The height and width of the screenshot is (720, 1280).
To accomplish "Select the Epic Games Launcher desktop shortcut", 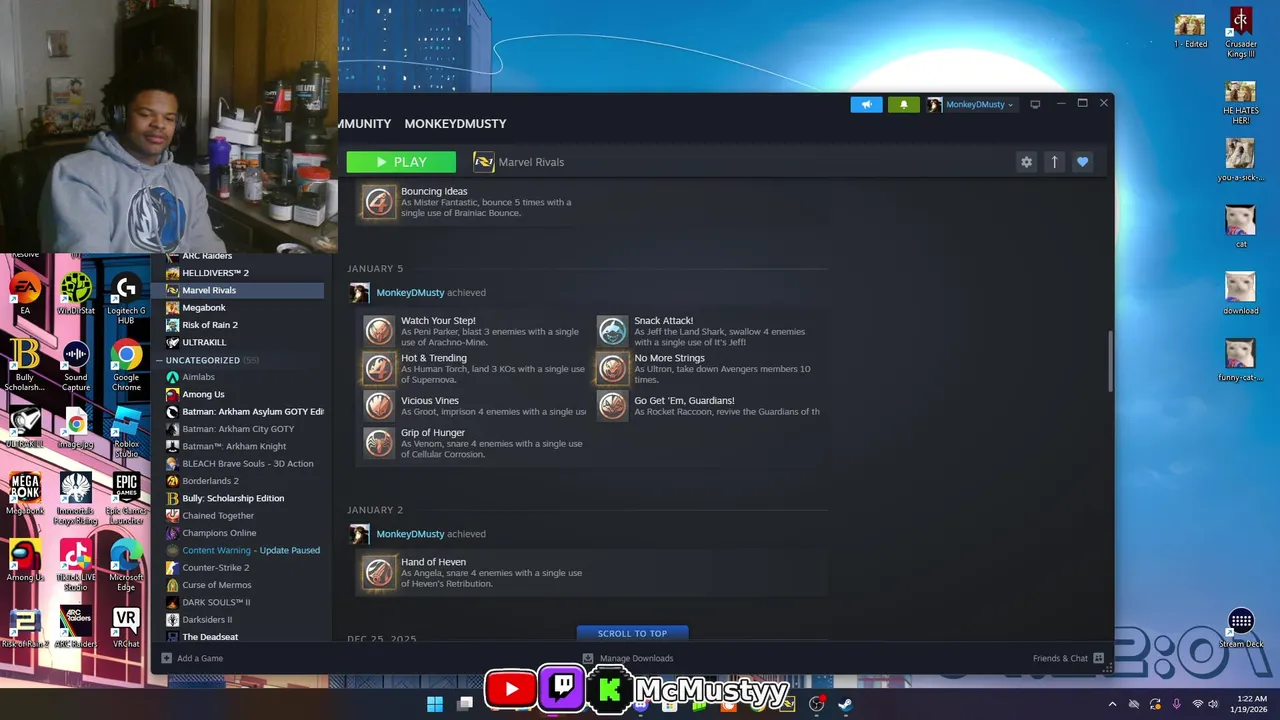I will tap(126, 500).
